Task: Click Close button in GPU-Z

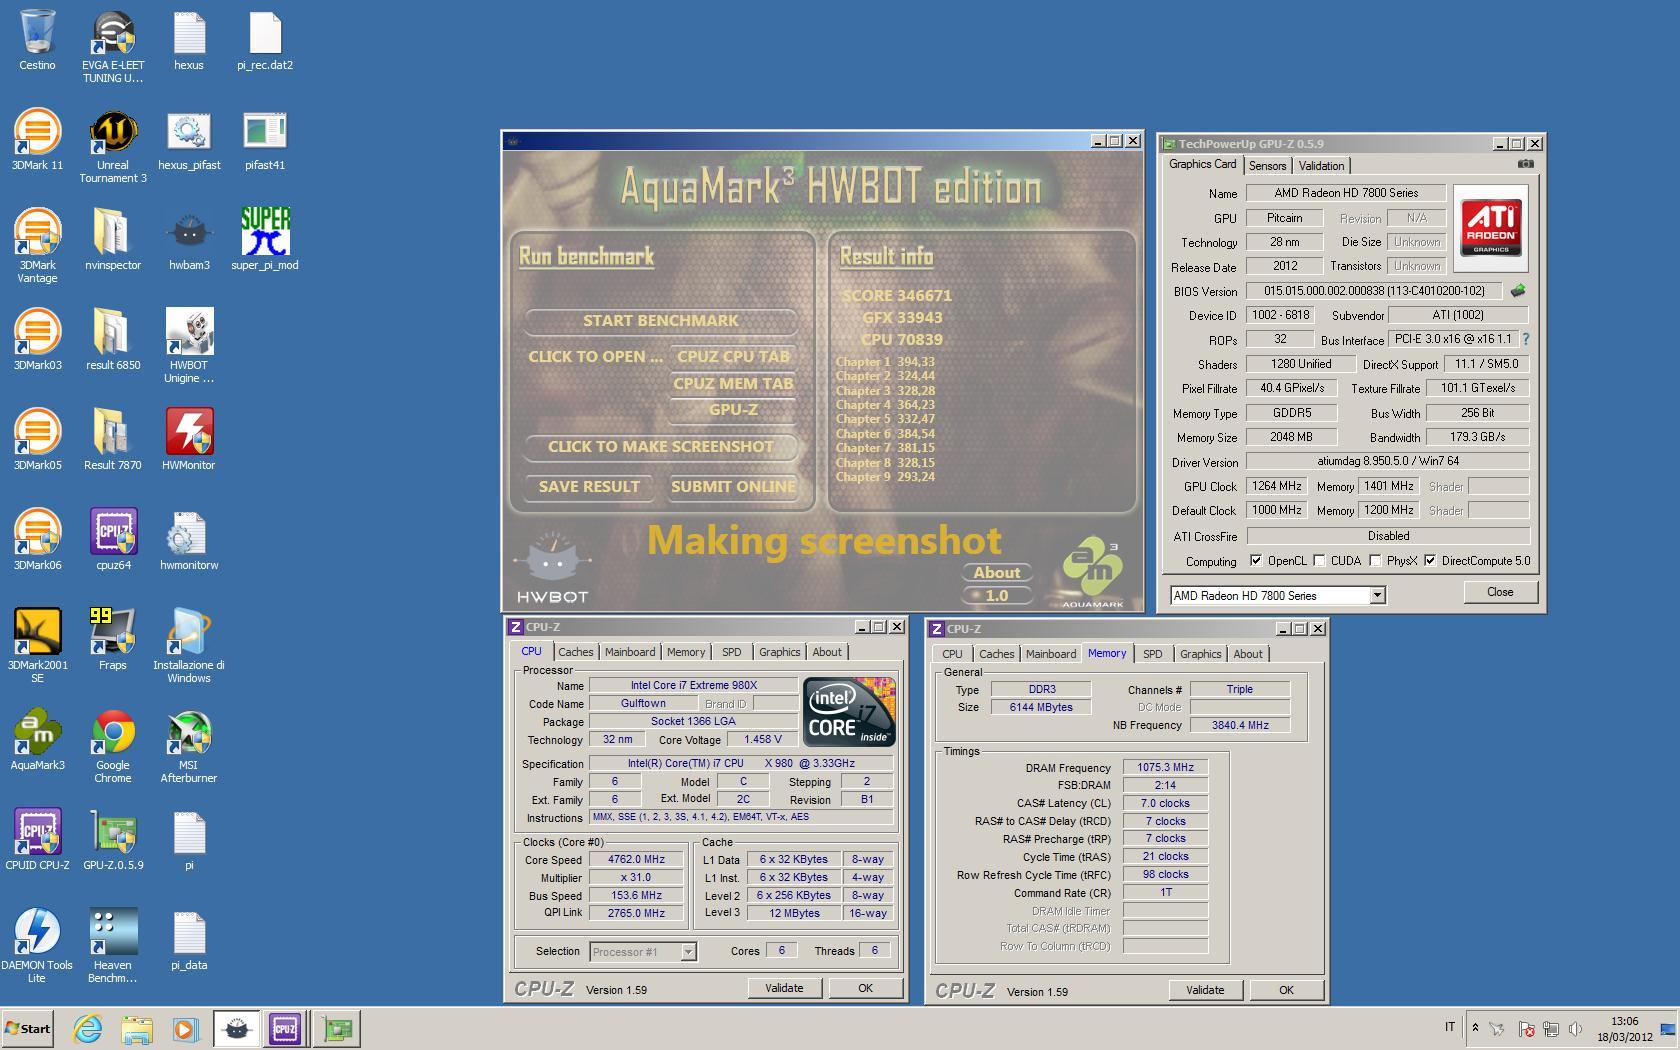Action: coord(1500,592)
